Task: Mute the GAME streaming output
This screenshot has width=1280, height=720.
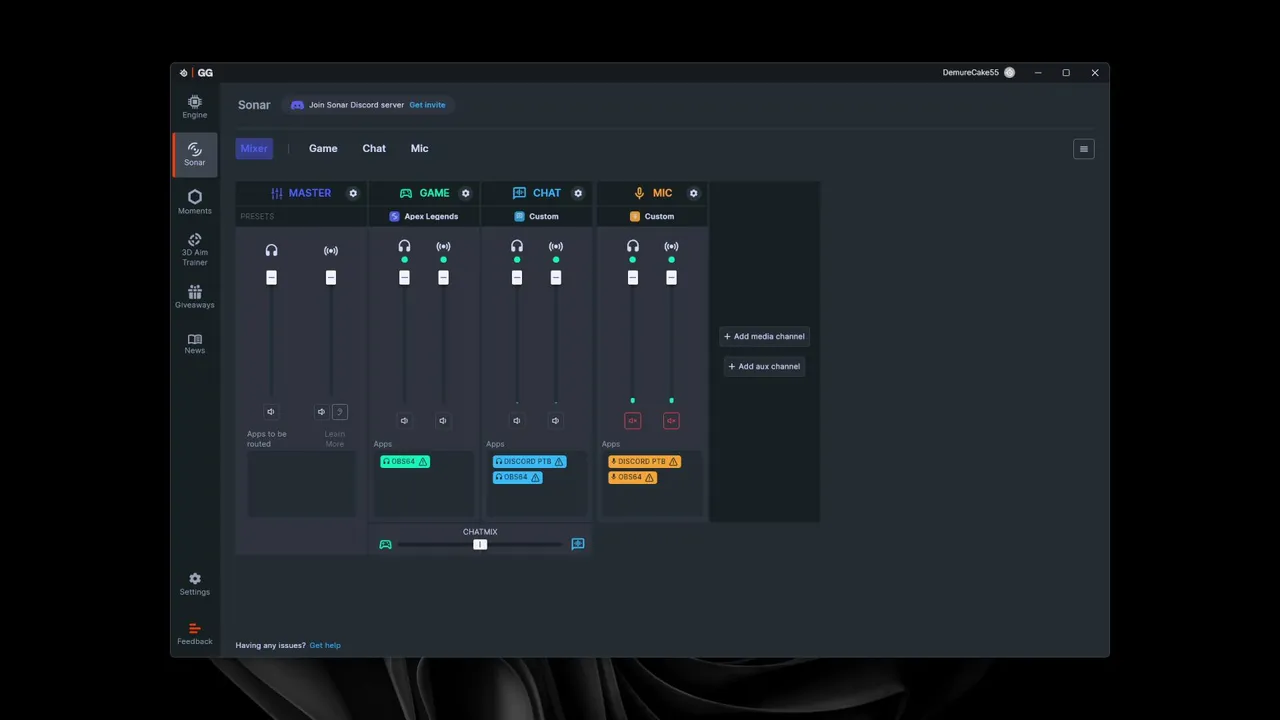Action: click(x=443, y=421)
